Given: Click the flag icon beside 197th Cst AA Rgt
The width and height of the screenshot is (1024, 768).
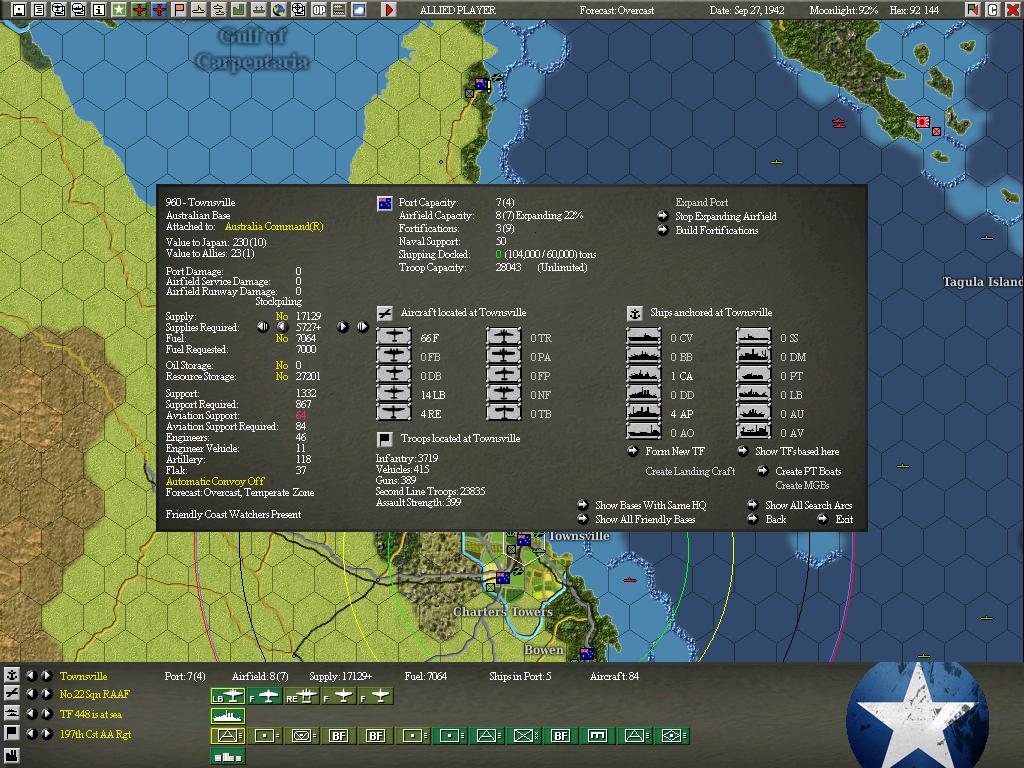Looking at the screenshot, I should (12, 733).
